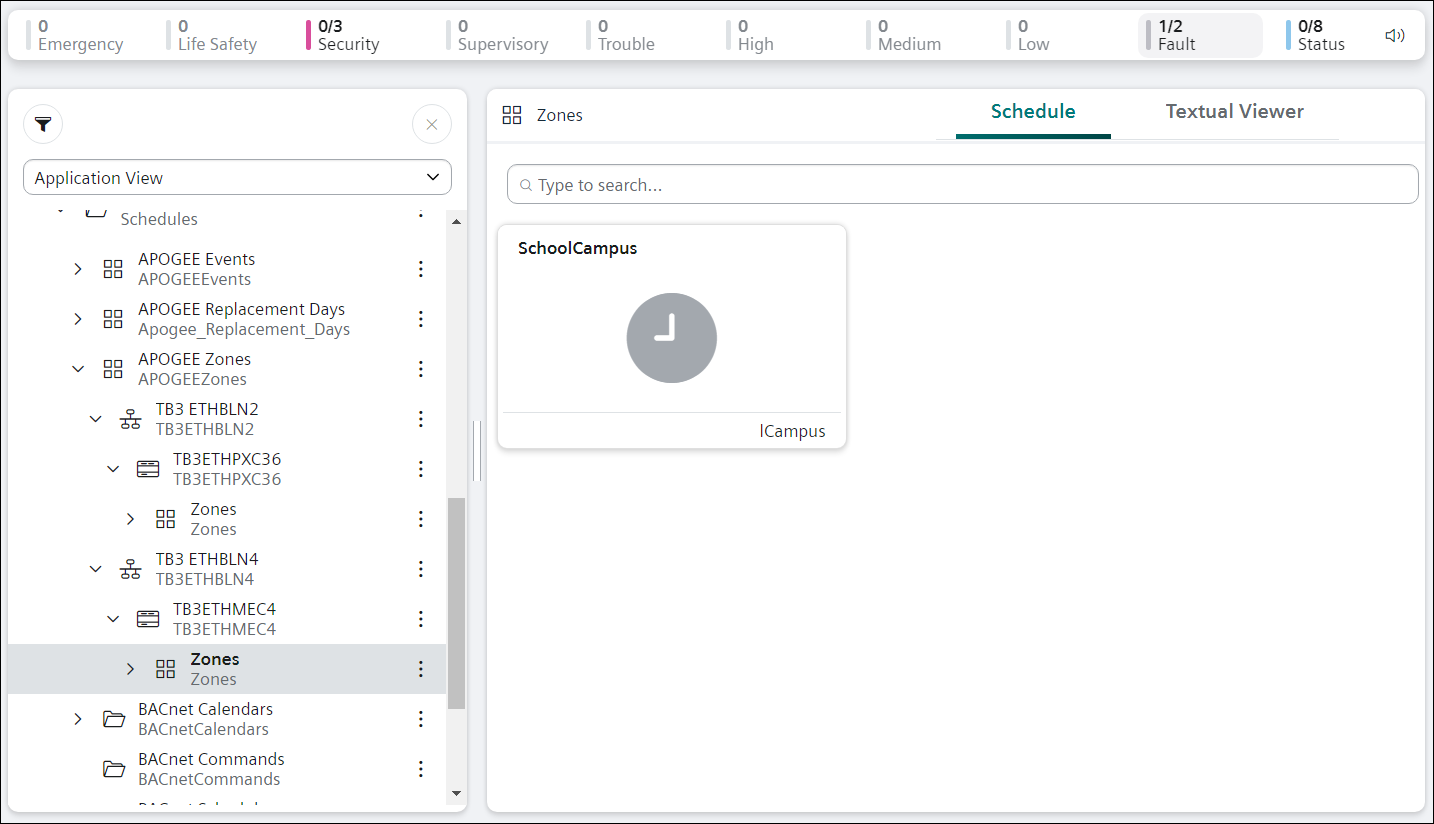The height and width of the screenshot is (824, 1434).
Task: Open the Application View dropdown
Action: point(237,178)
